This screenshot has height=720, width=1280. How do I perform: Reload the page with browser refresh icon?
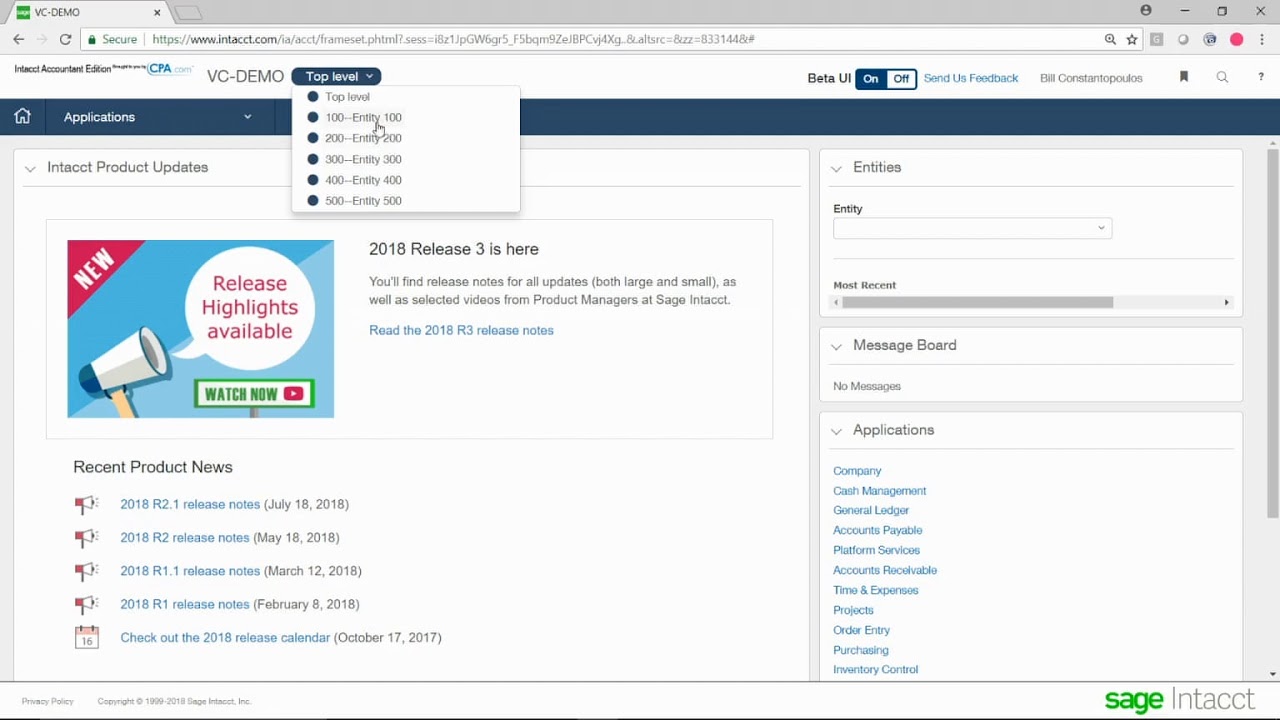[x=65, y=39]
